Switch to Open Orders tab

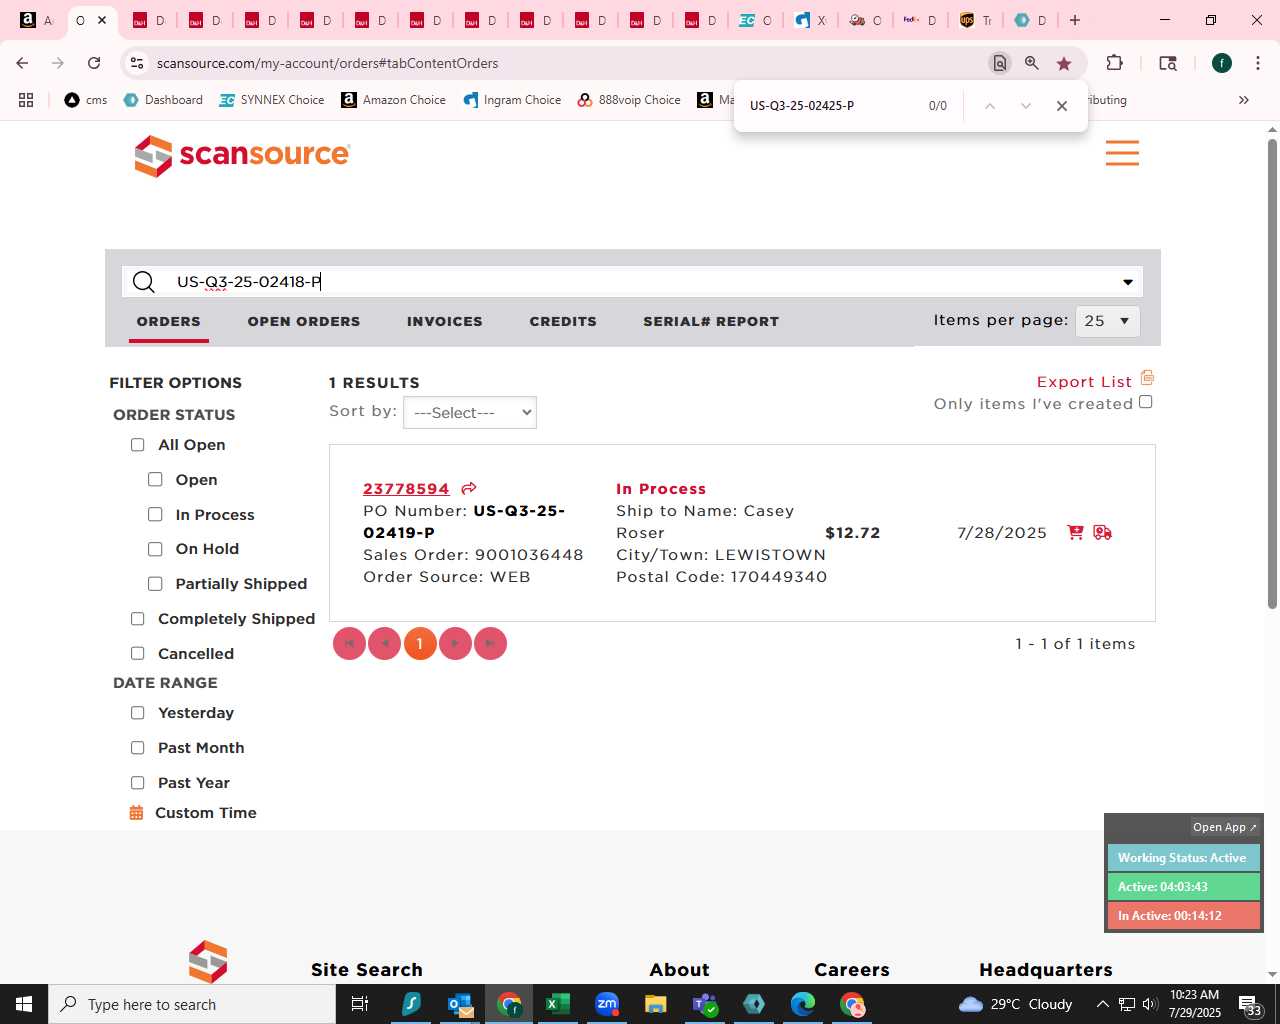click(x=304, y=321)
